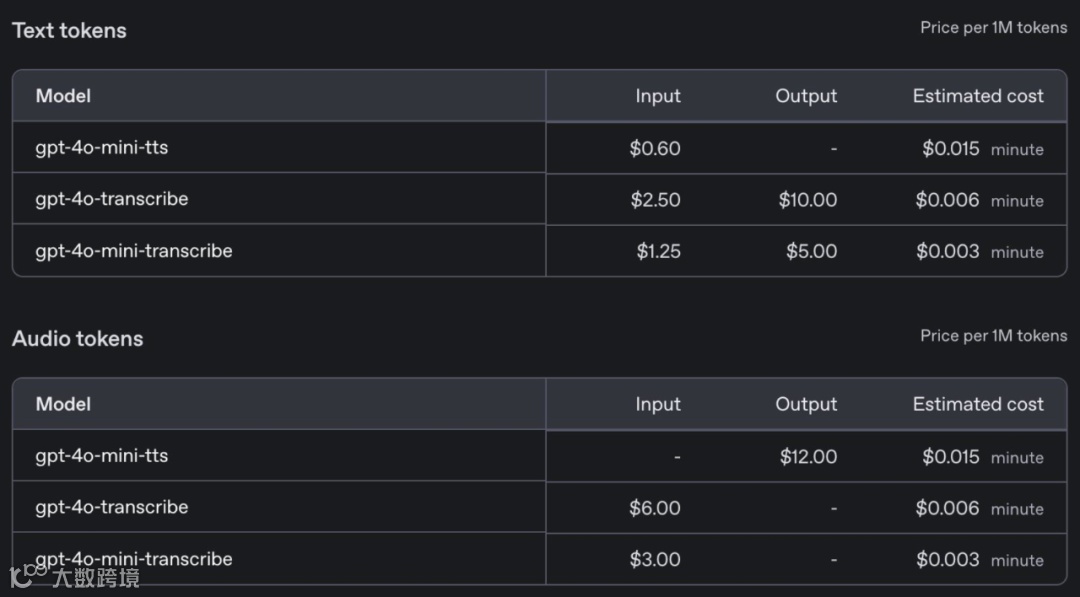
Task: Click the $0.60 input price cell
Action: point(655,149)
